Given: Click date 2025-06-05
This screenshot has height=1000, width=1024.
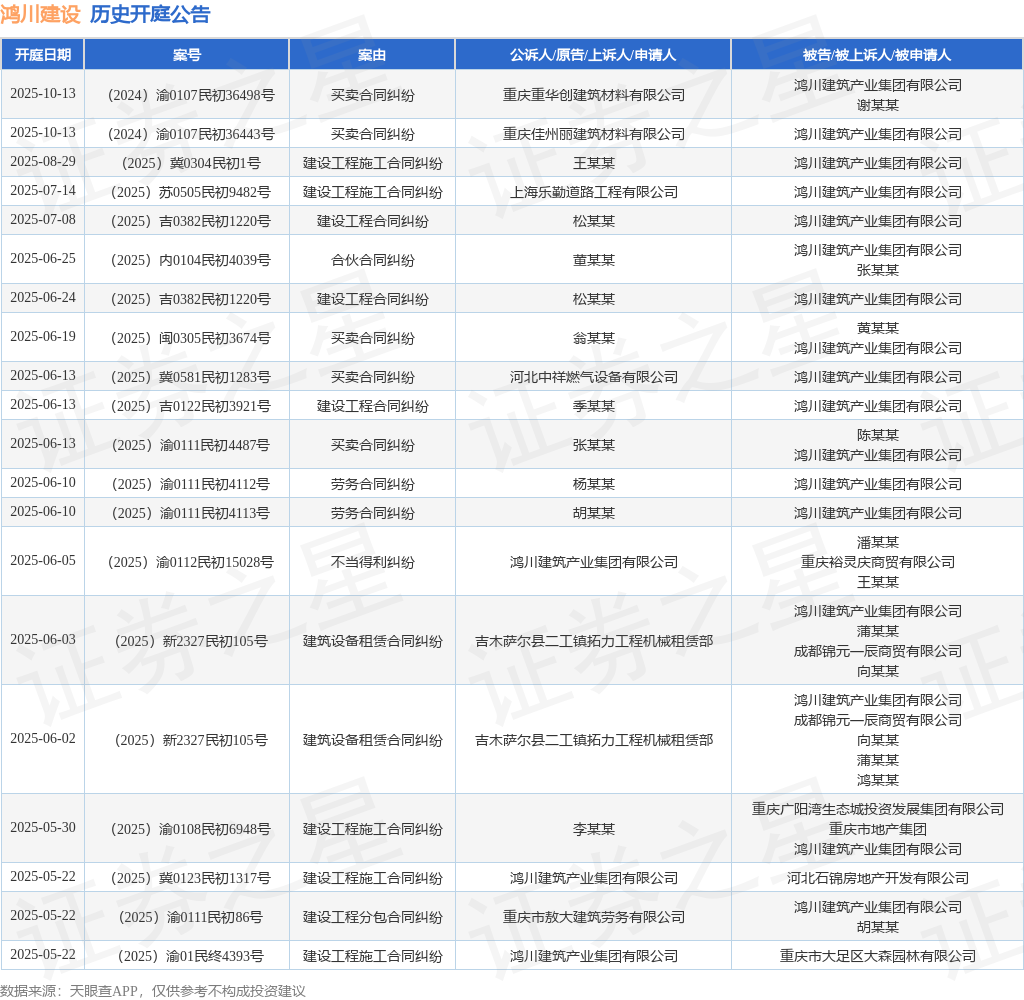Looking at the screenshot, I should (43, 560).
